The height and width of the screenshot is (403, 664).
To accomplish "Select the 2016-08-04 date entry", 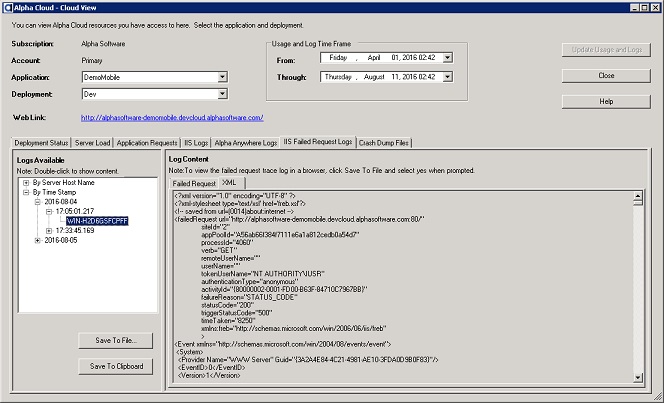I will [61, 202].
